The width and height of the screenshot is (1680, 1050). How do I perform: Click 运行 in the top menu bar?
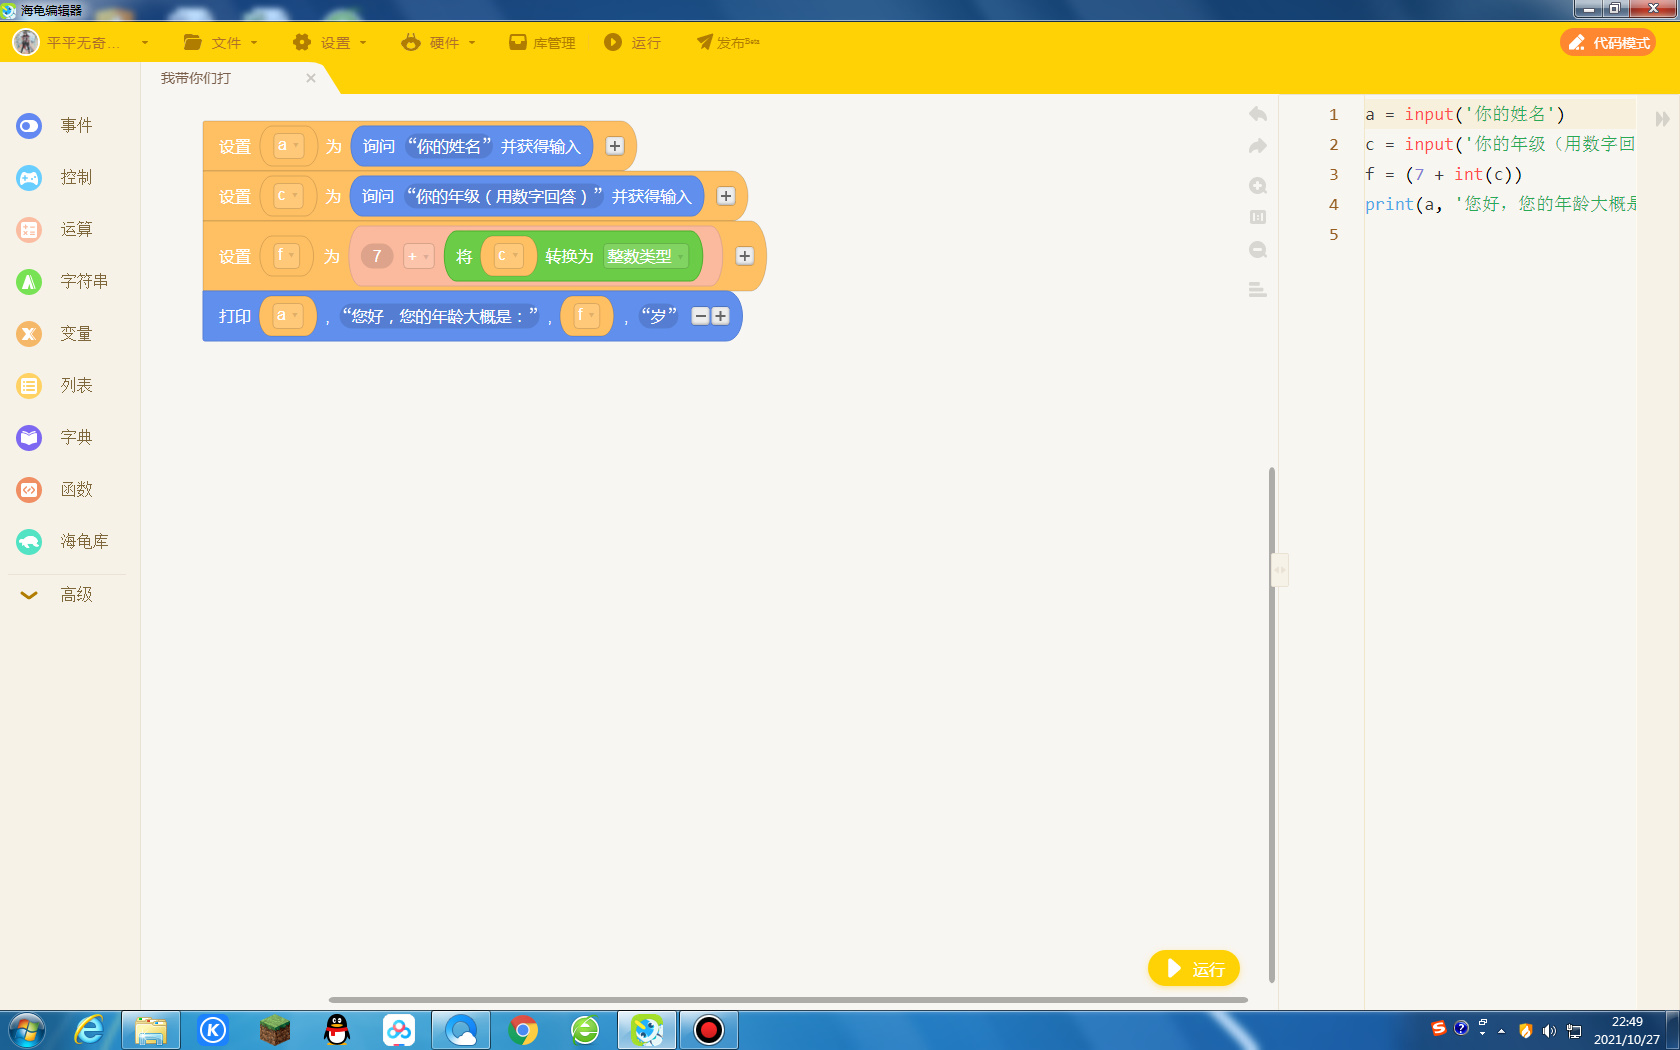pyautogui.click(x=633, y=43)
